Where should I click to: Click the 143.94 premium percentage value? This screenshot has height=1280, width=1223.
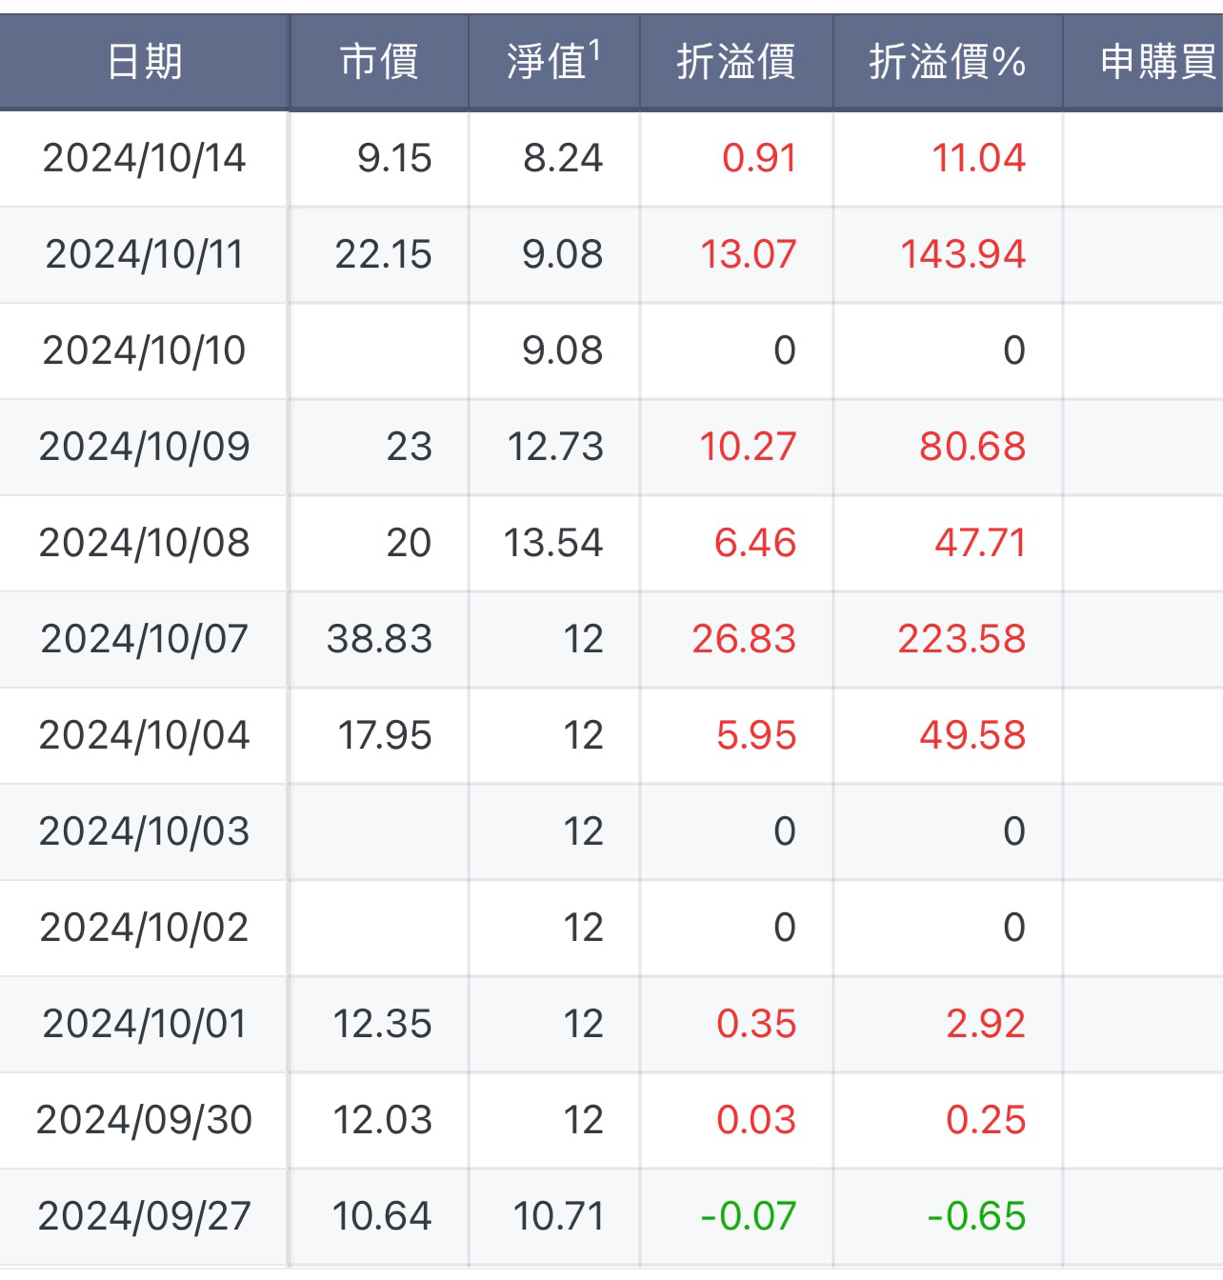(962, 254)
